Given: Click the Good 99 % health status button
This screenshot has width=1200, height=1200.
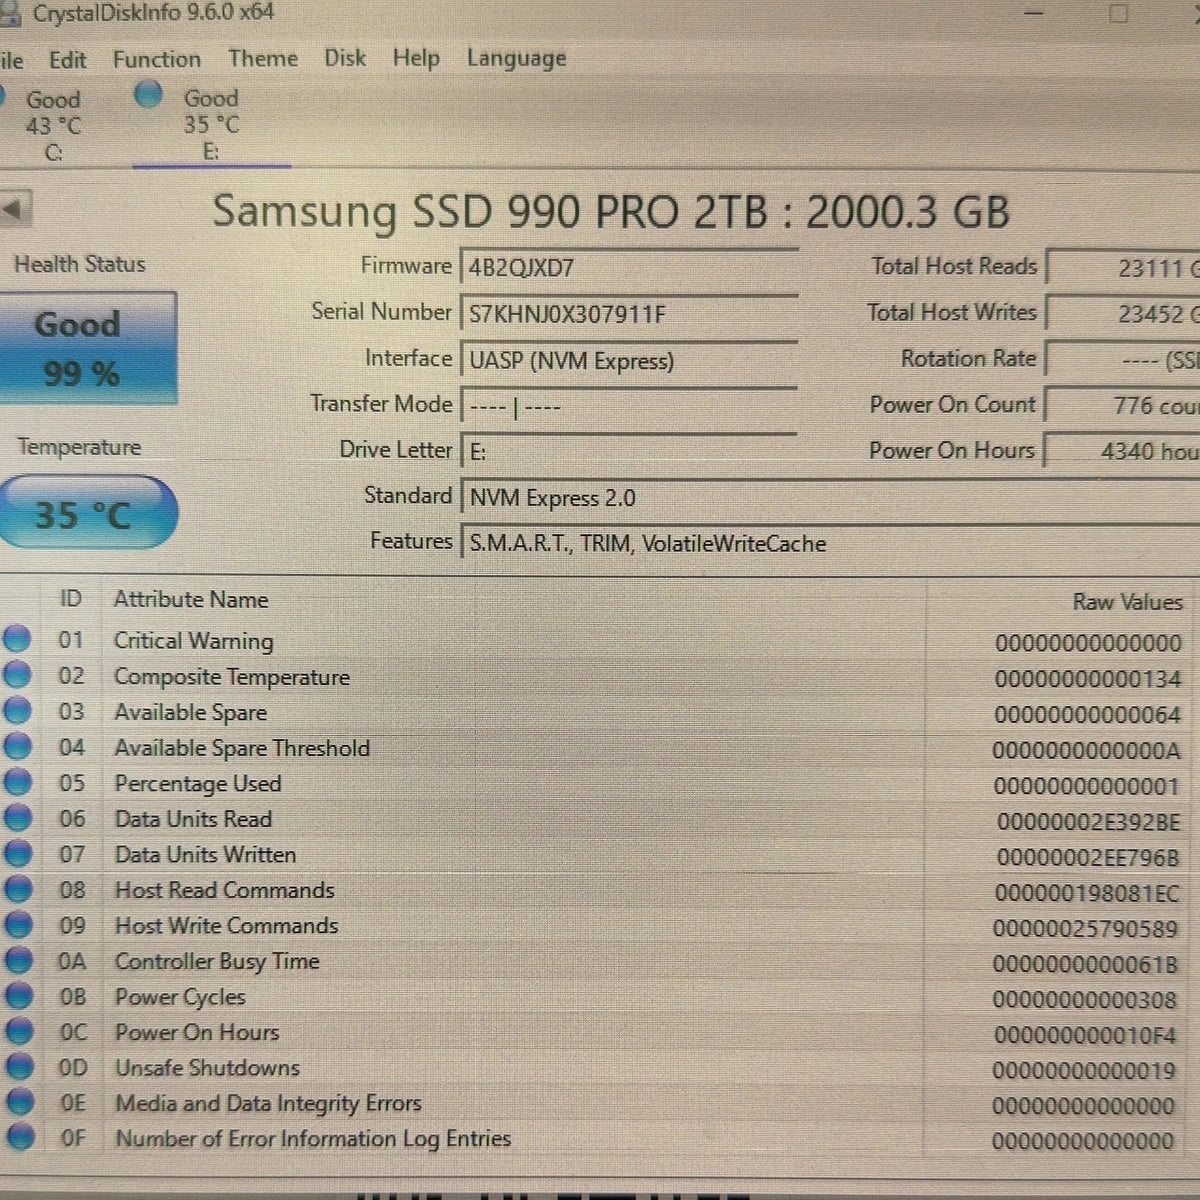Looking at the screenshot, I should tap(88, 348).
